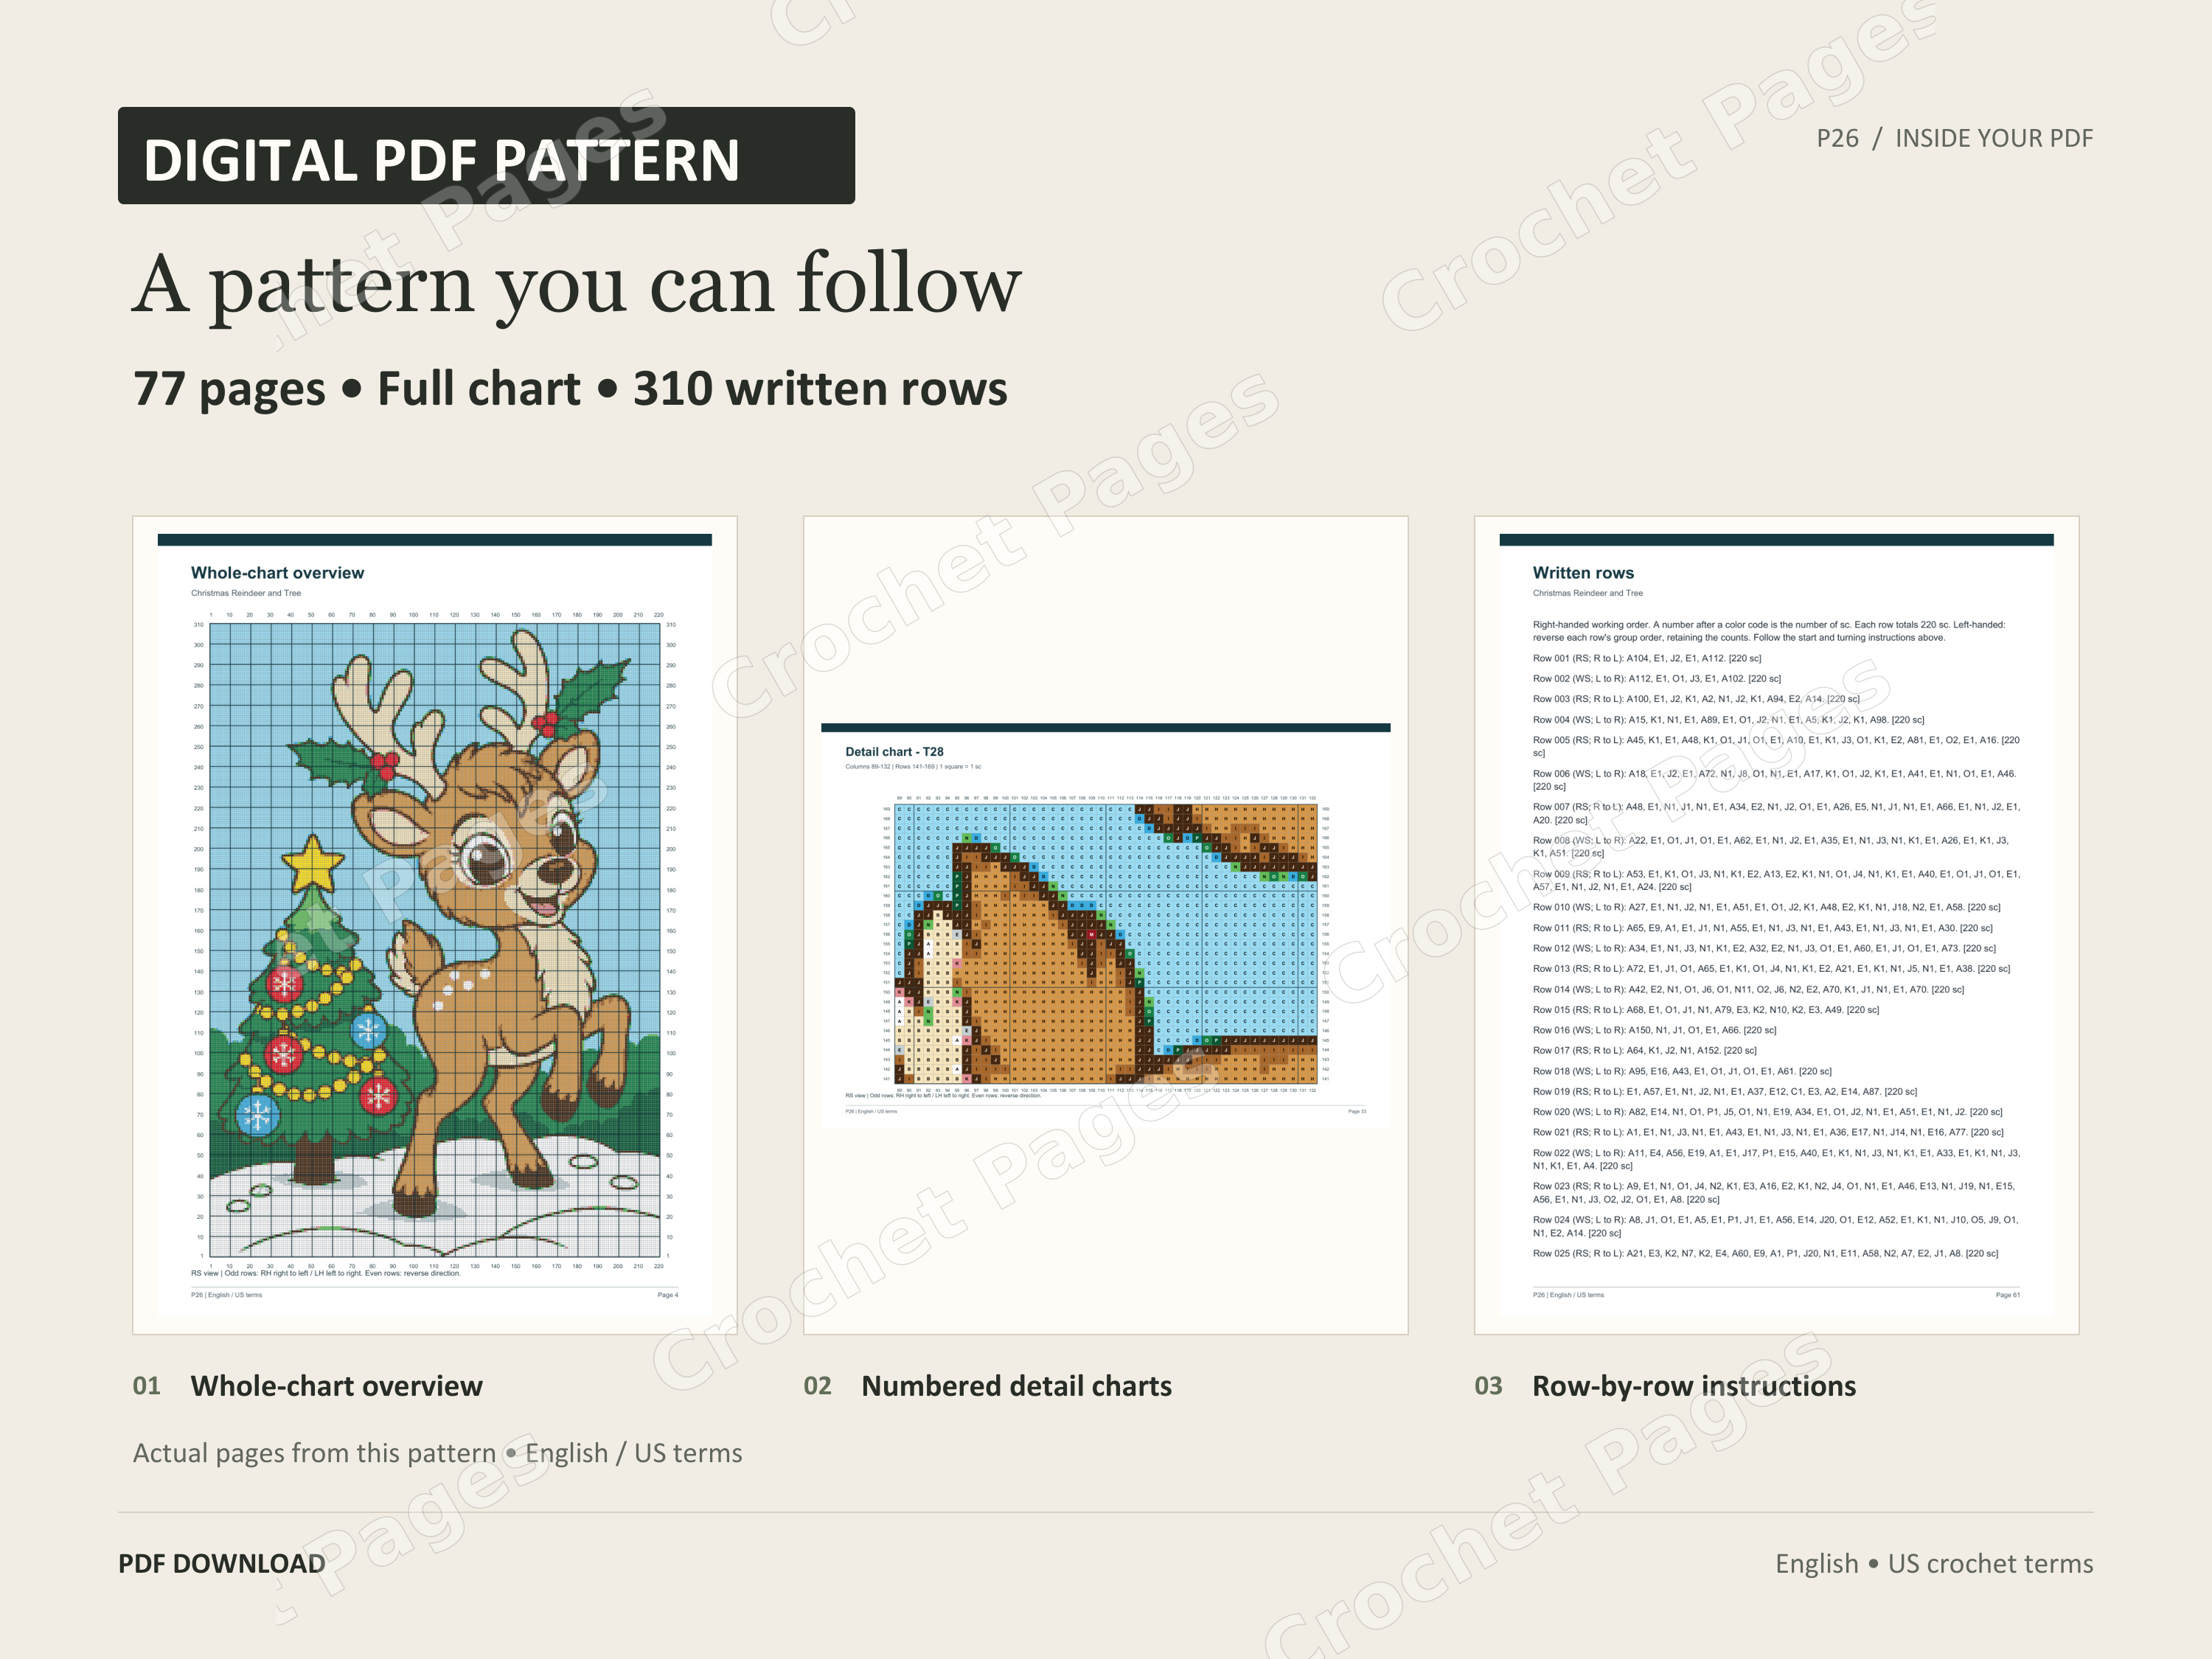2212x1659 pixels.
Task: Click the 'PDF DOWNLOAD' footer text
Action: [x=222, y=1564]
